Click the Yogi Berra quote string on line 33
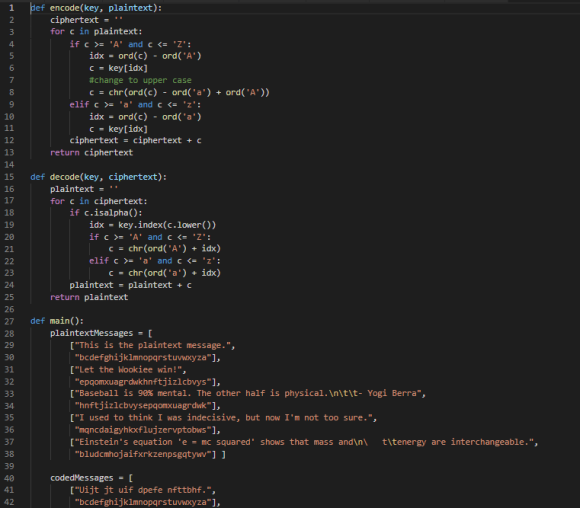 pyautogui.click(x=248, y=393)
